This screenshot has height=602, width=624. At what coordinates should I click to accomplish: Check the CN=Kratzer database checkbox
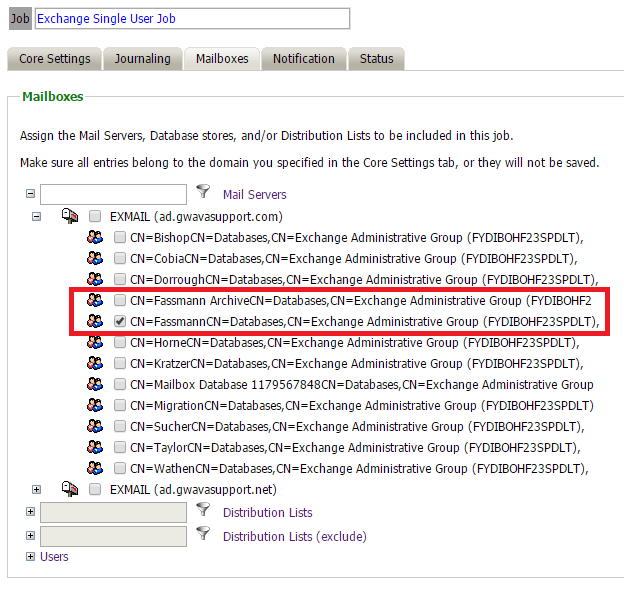tap(120, 363)
